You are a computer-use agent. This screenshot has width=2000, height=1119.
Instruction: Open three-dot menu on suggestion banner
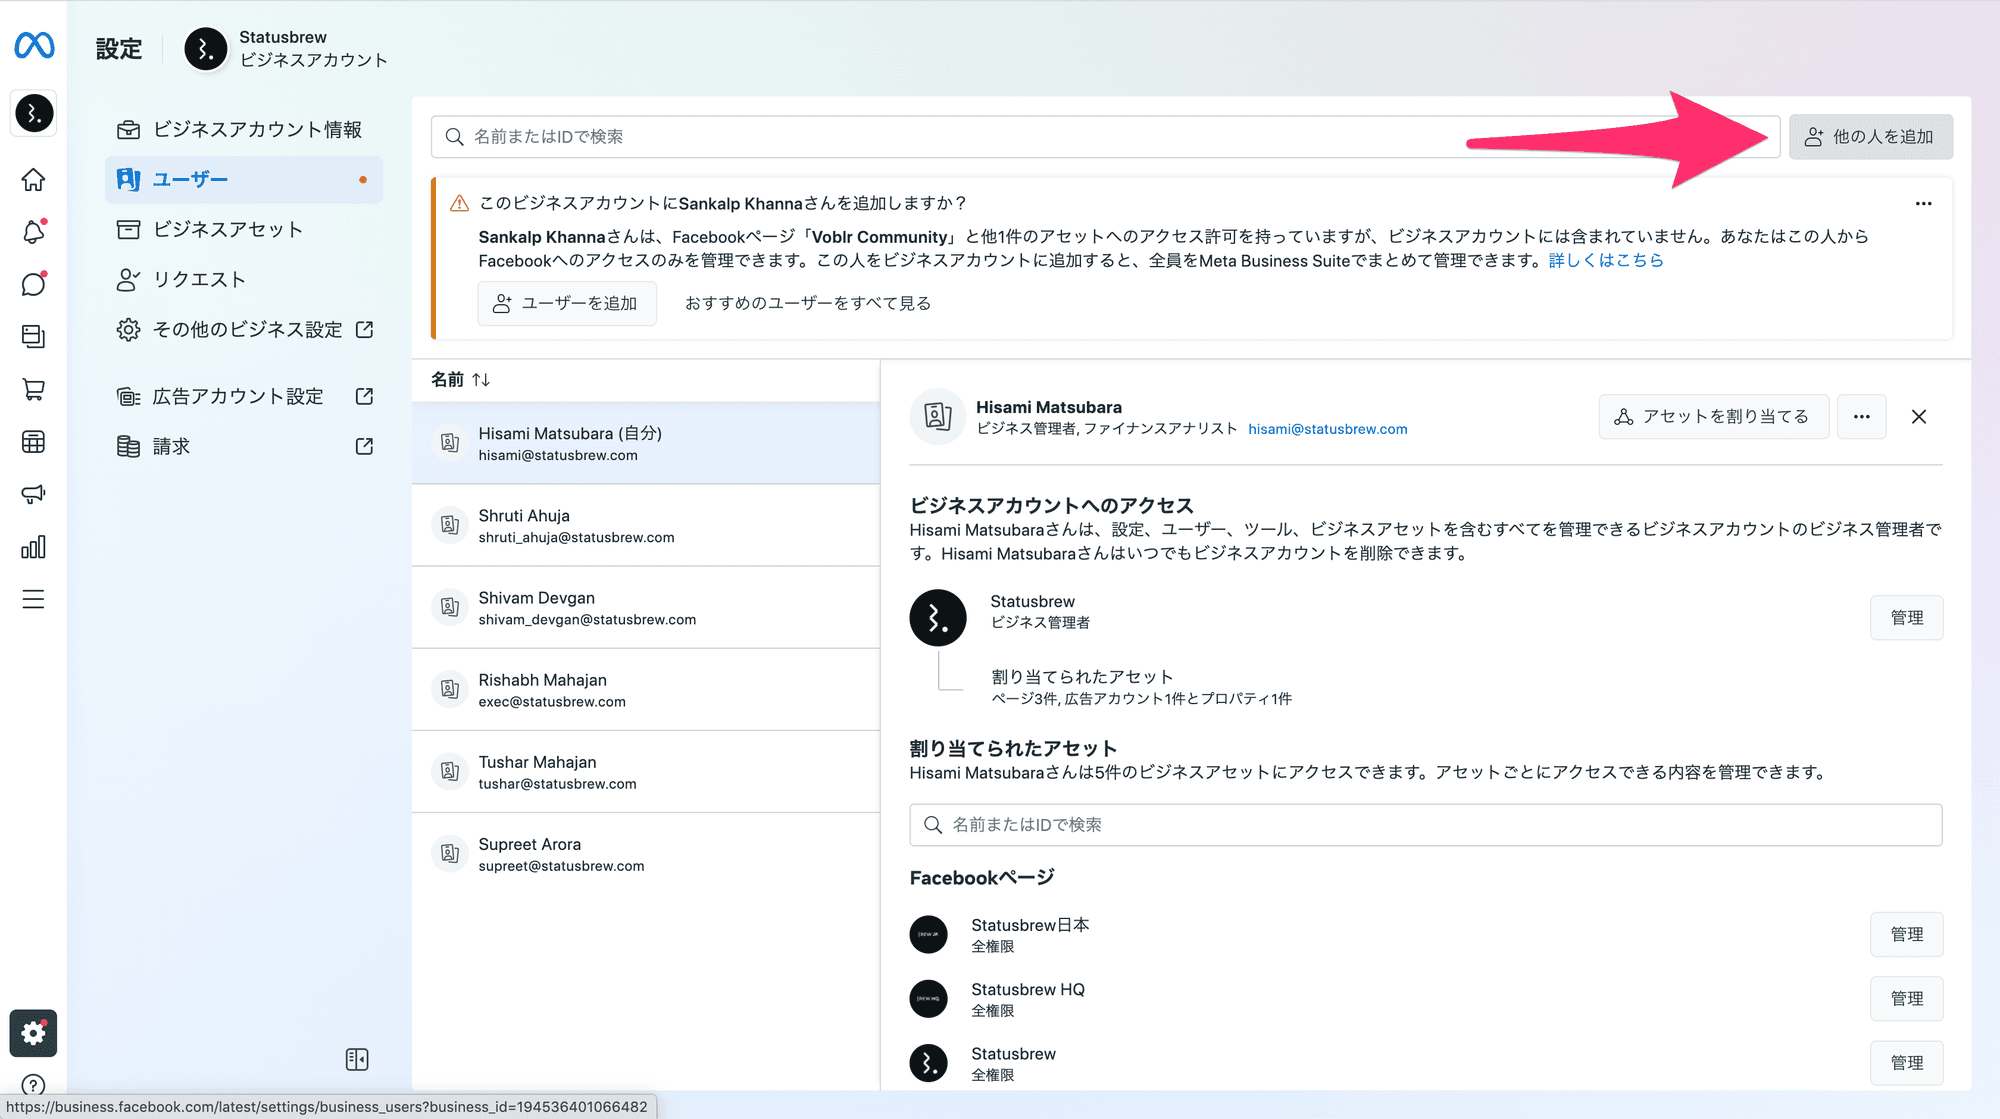coord(1923,203)
